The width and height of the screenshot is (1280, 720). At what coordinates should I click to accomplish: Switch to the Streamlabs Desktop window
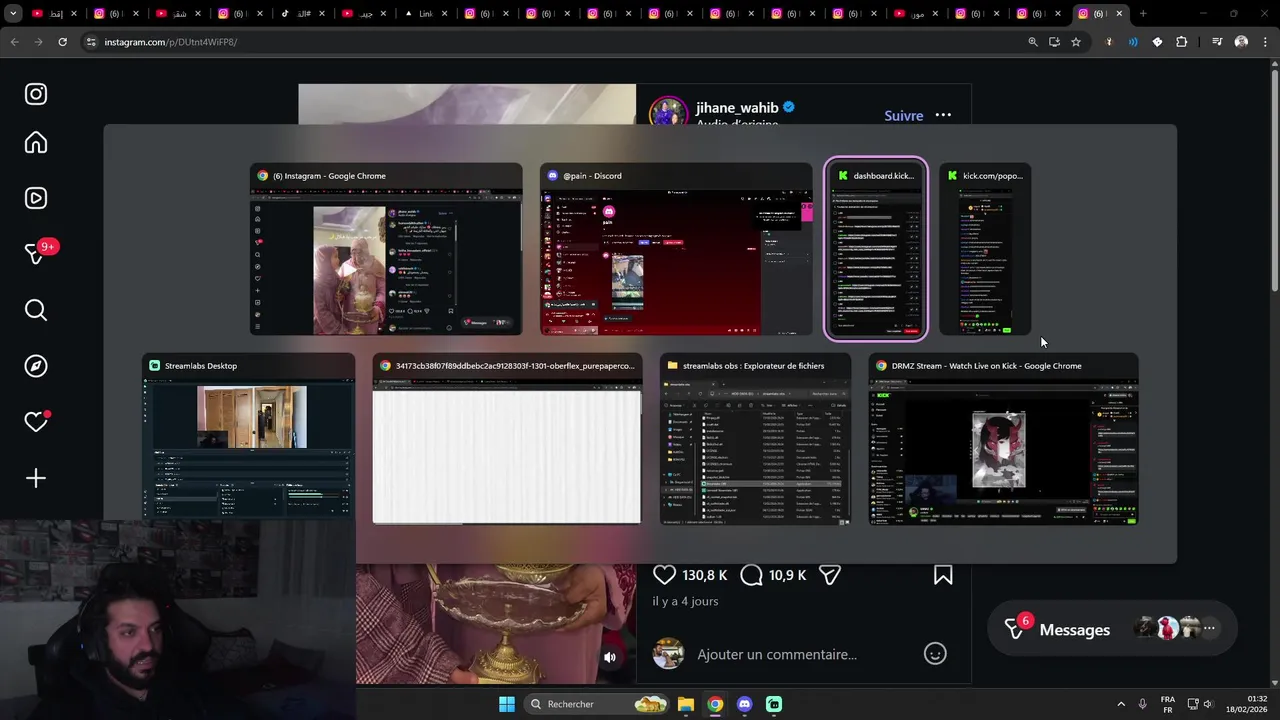point(248,438)
